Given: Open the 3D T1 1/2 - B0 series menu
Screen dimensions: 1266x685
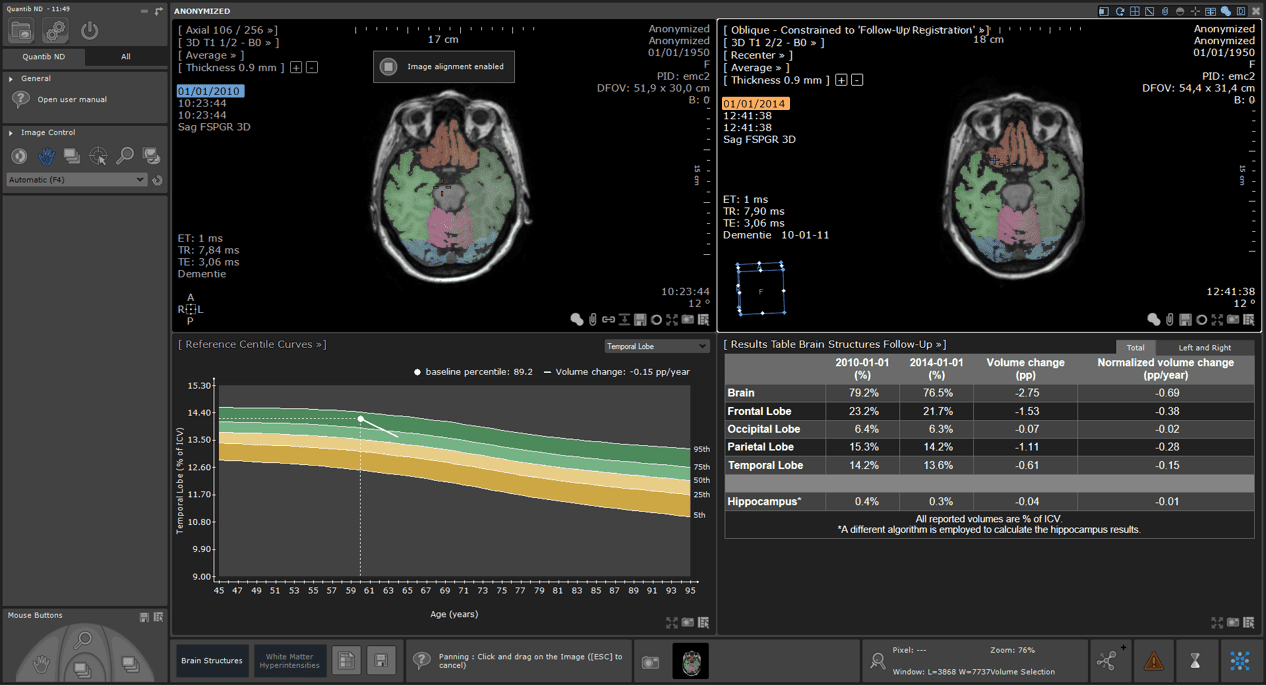Looking at the screenshot, I should point(228,43).
